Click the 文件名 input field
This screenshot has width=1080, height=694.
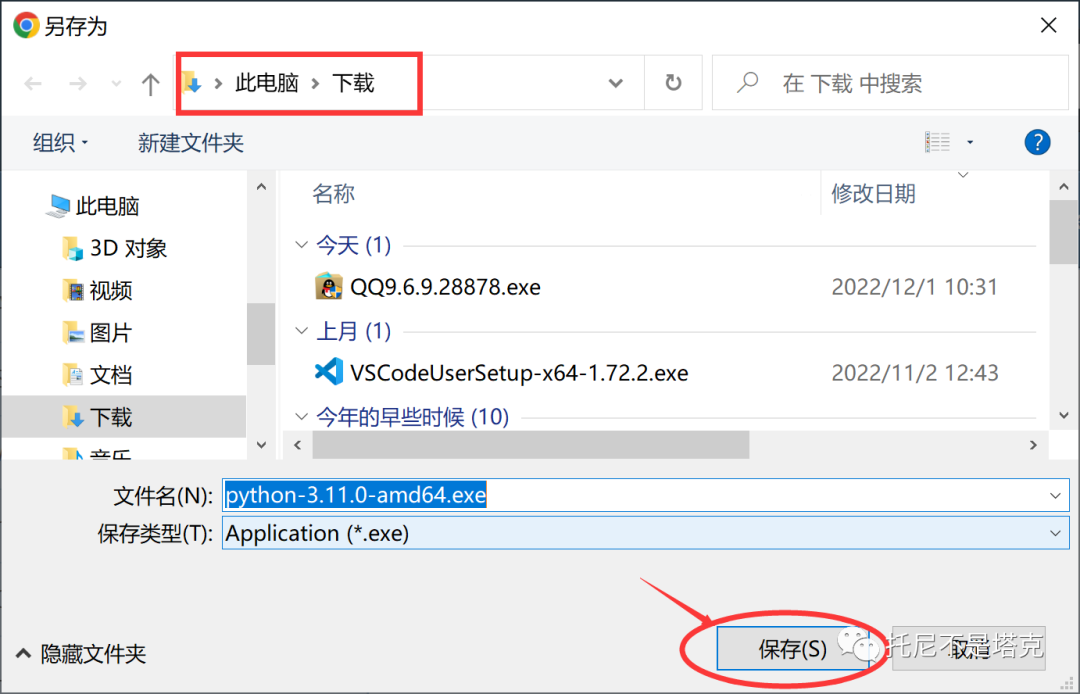(x=645, y=495)
